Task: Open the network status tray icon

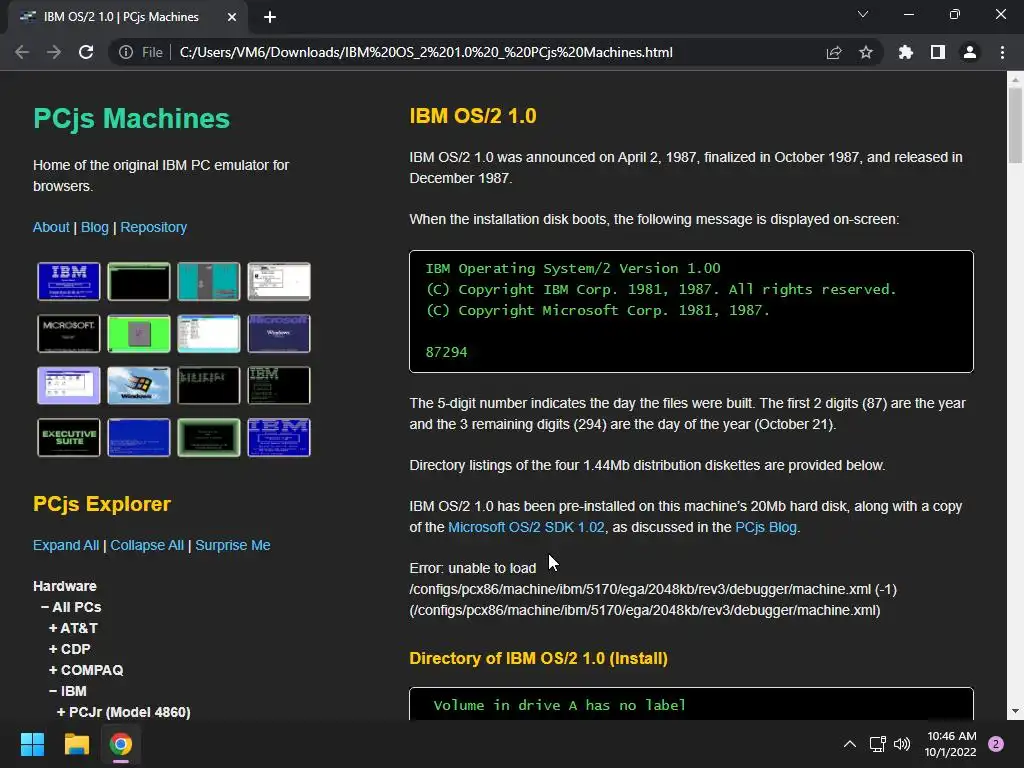Action: (877, 744)
